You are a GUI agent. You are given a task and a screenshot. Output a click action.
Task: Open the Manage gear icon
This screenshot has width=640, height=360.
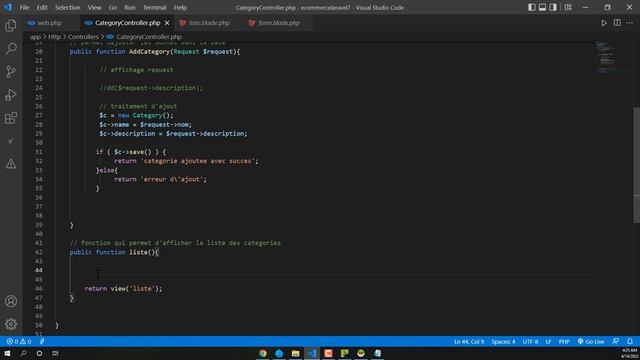point(11,324)
